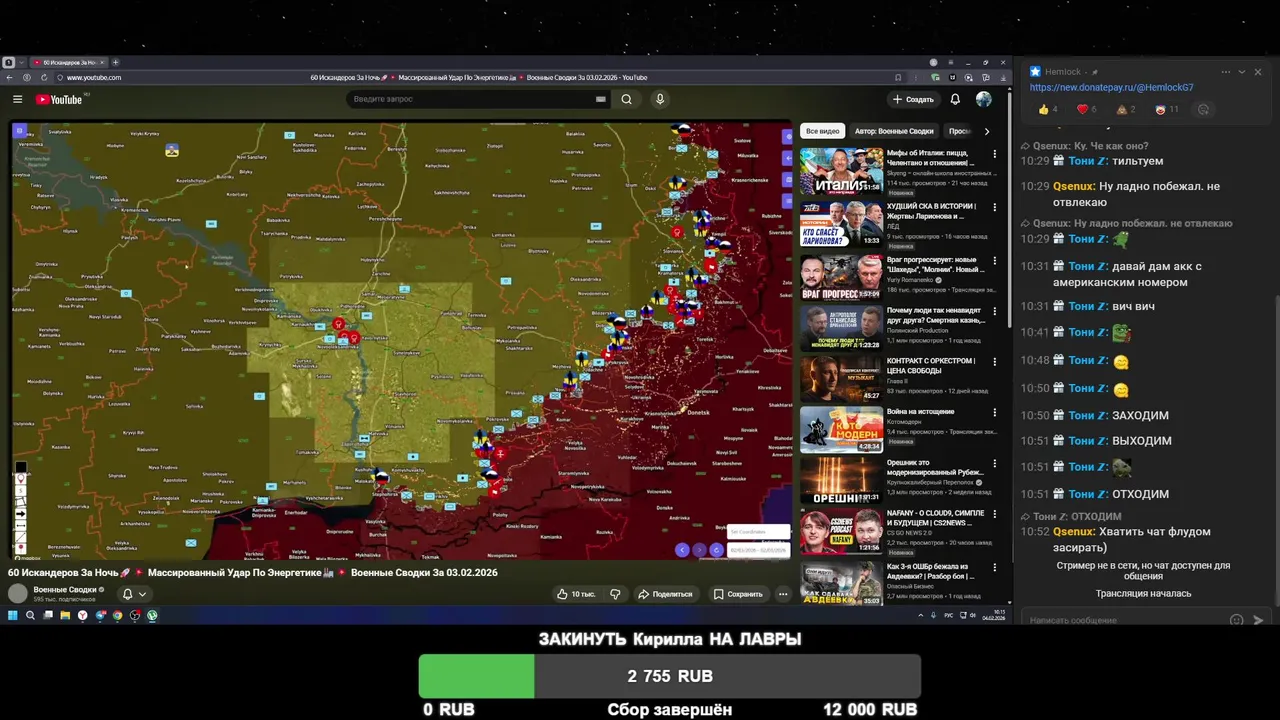Click the browser back arrow

tap(10, 77)
